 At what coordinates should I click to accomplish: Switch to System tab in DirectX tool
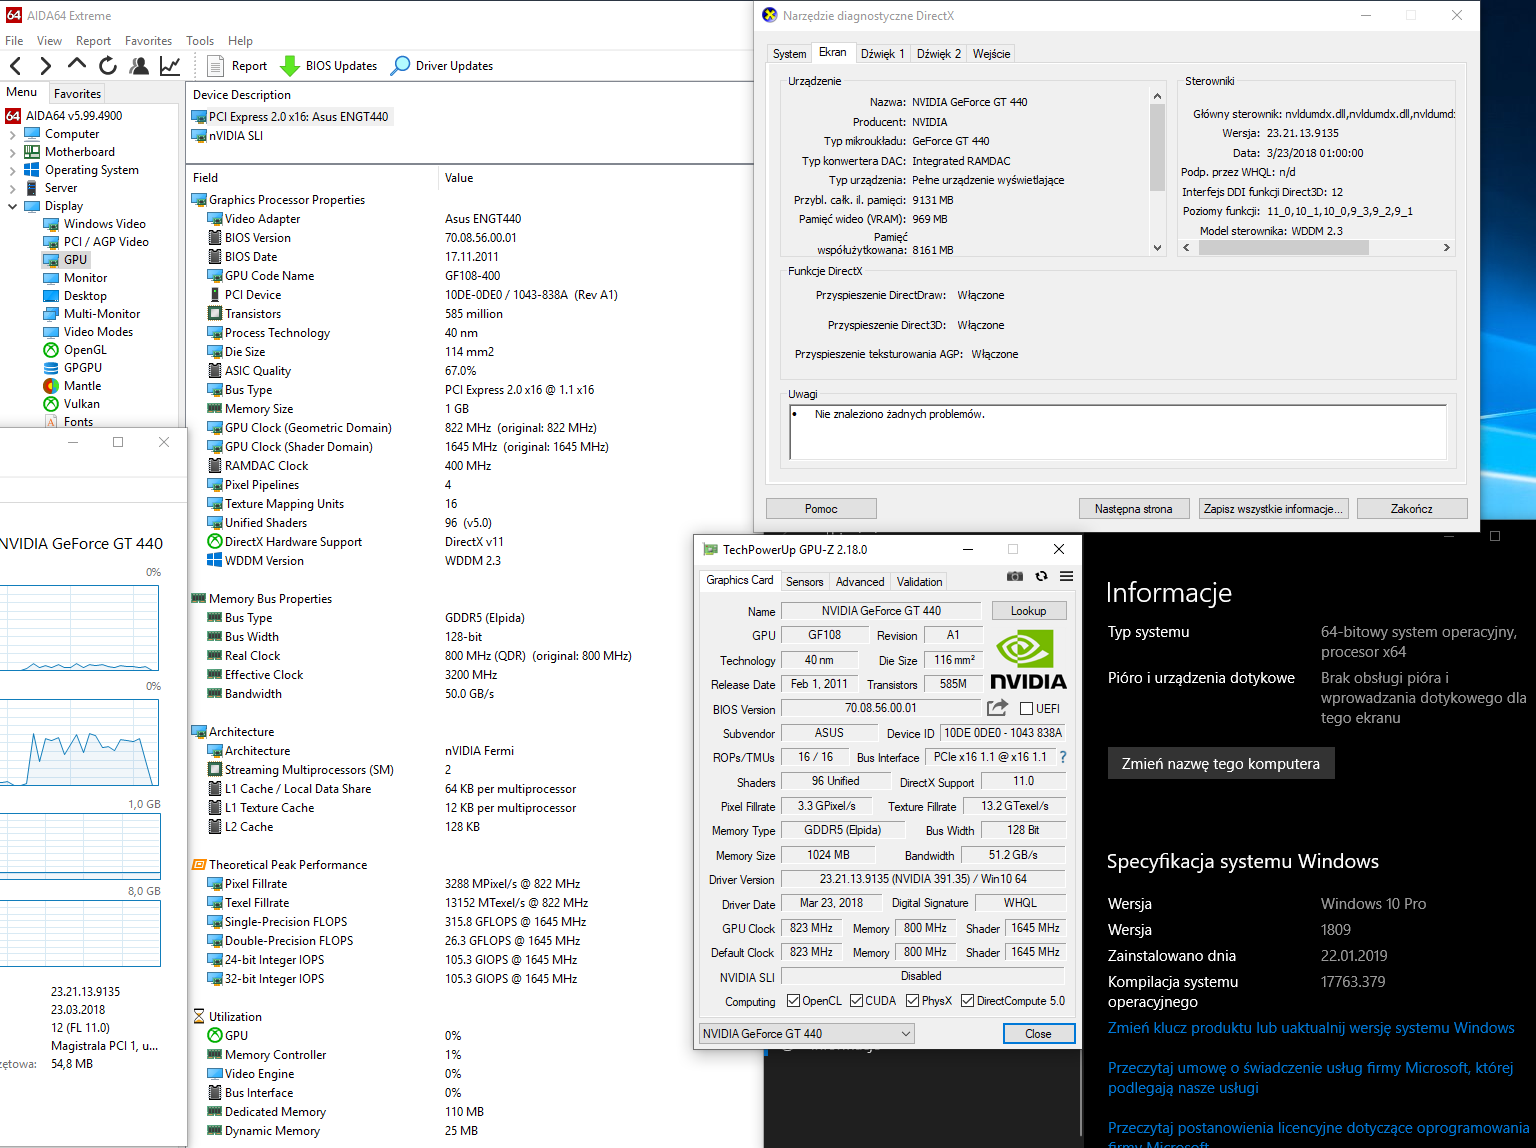tap(789, 54)
